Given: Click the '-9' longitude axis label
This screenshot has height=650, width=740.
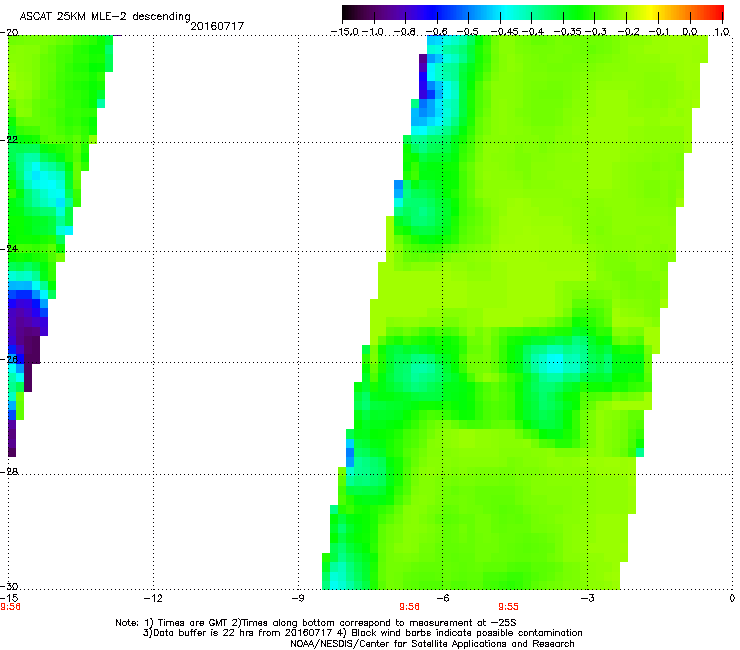Looking at the screenshot, I should pos(297,598).
